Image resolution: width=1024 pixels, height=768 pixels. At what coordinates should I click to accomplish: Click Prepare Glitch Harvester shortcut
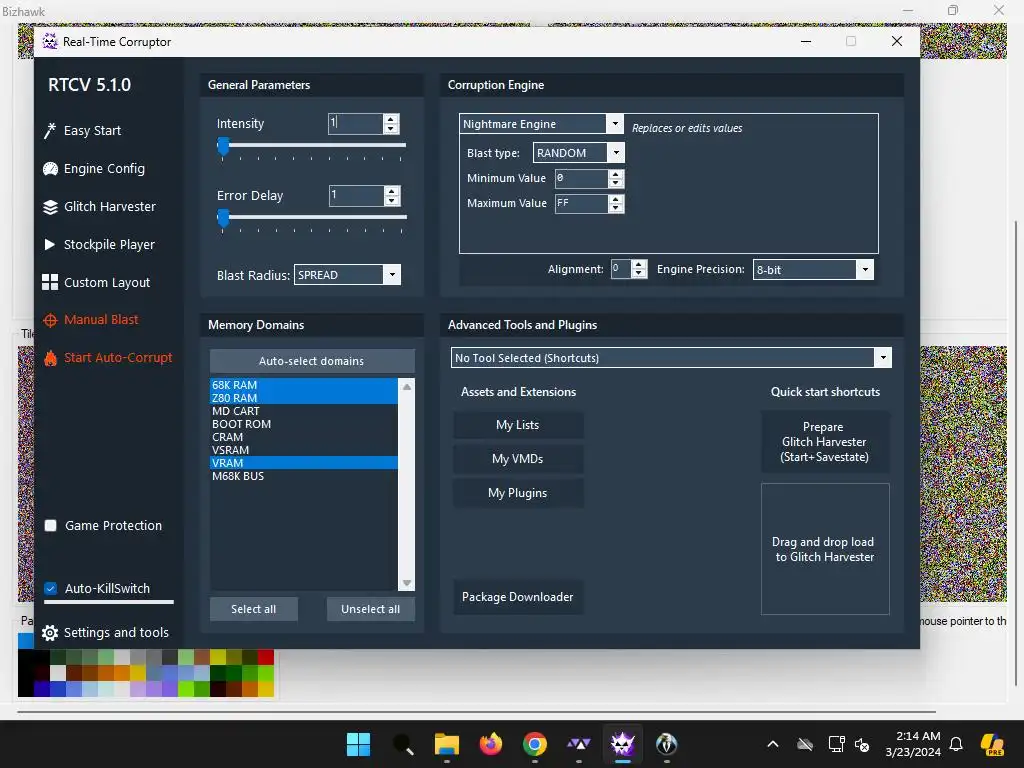pyautogui.click(x=825, y=442)
